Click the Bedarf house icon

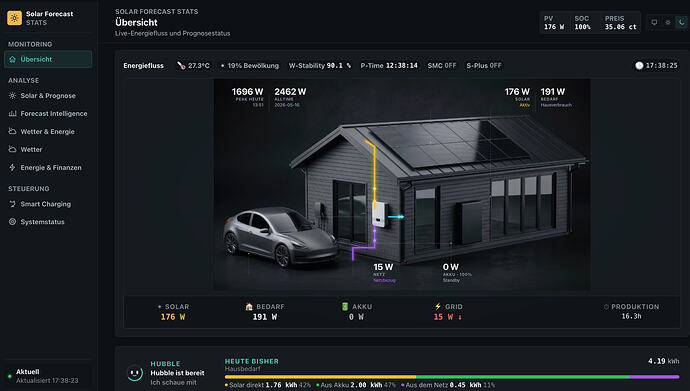pyautogui.click(x=249, y=307)
